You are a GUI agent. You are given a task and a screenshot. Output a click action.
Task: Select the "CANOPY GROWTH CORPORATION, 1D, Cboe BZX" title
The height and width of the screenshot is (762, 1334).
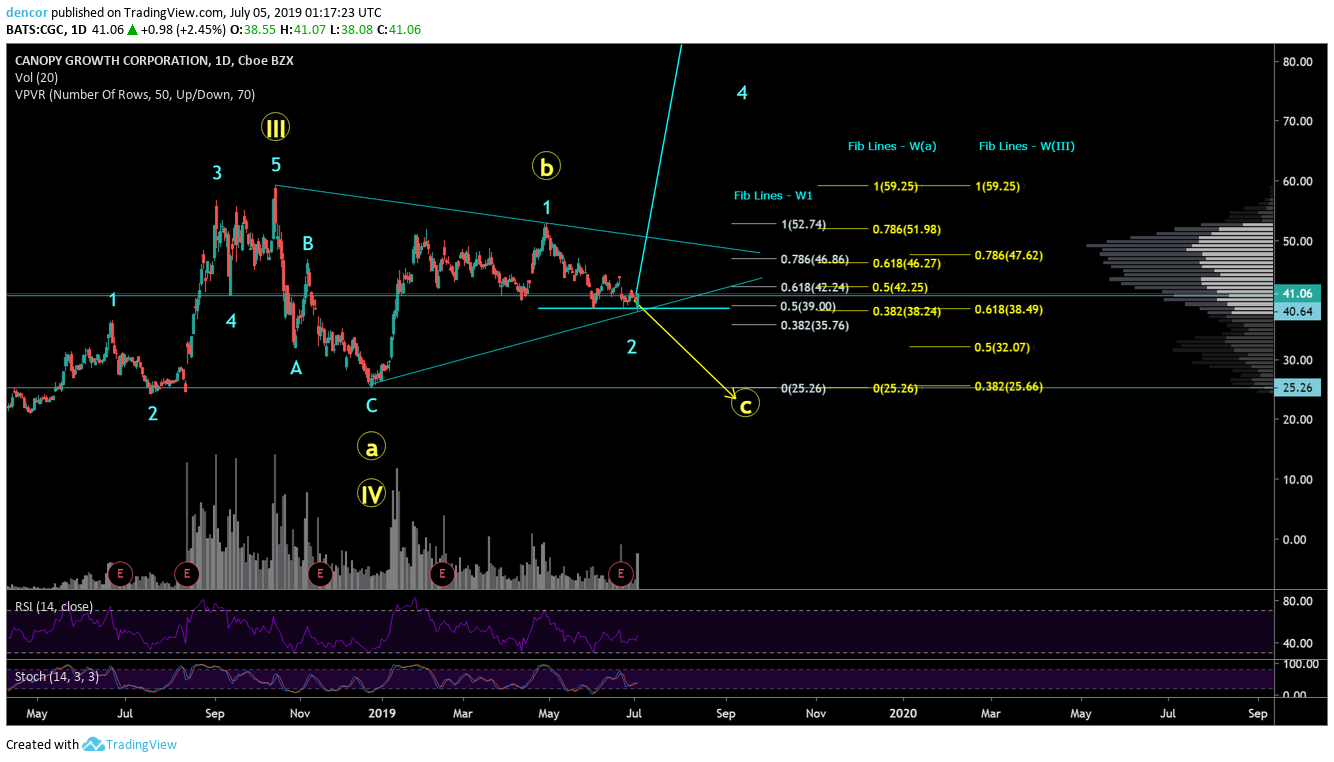154,61
